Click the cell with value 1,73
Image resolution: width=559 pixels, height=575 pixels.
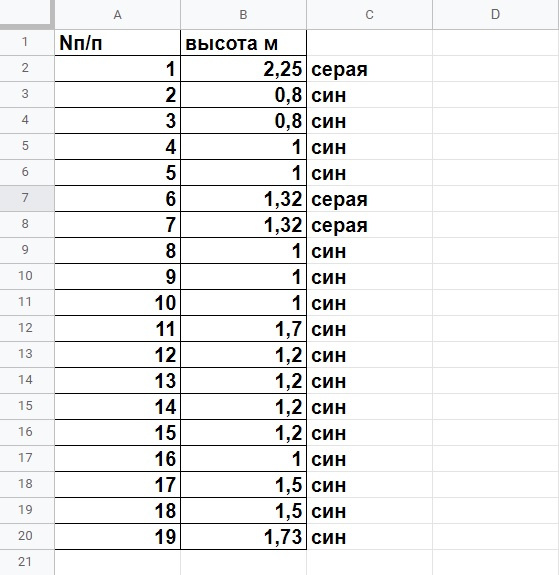pyautogui.click(x=243, y=536)
